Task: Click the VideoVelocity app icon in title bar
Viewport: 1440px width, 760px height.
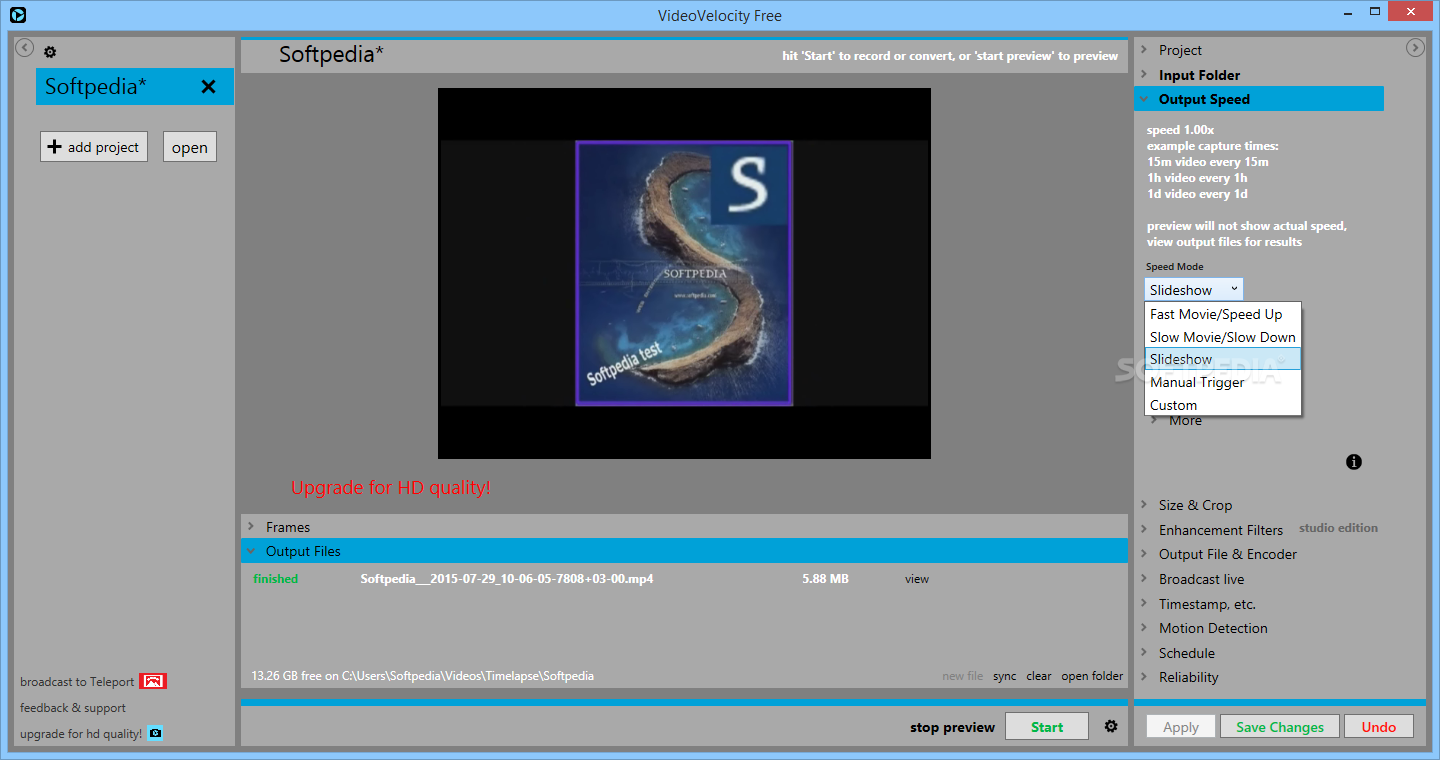Action: click(x=17, y=15)
